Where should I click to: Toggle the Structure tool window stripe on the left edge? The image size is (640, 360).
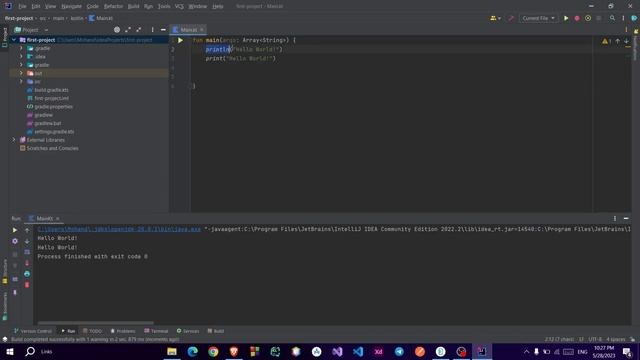pos(4,271)
